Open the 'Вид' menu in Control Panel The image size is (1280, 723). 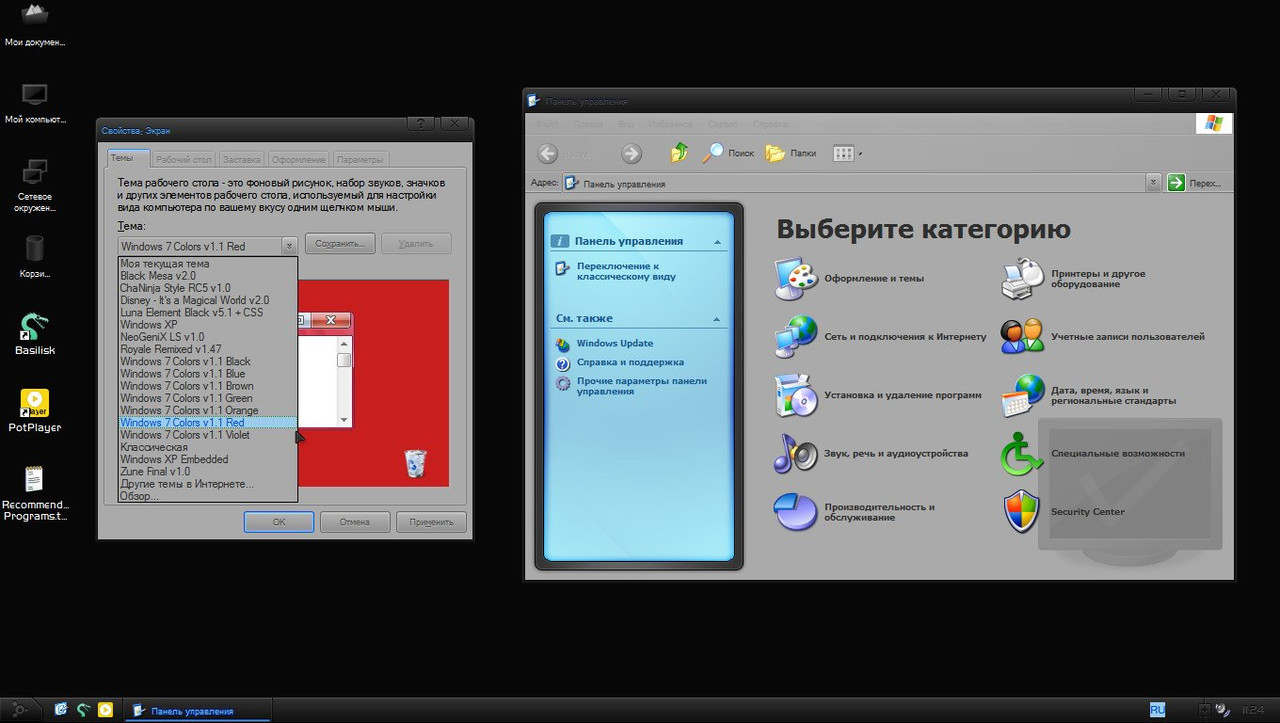coord(626,124)
